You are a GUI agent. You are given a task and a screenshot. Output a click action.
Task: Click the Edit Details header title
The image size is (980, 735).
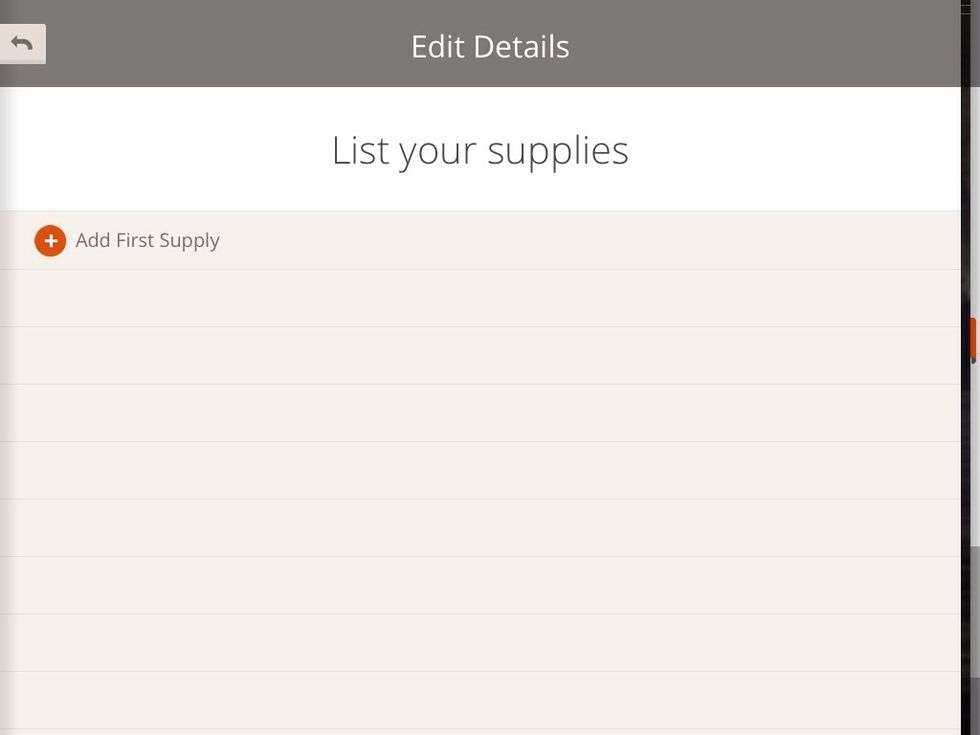point(489,46)
